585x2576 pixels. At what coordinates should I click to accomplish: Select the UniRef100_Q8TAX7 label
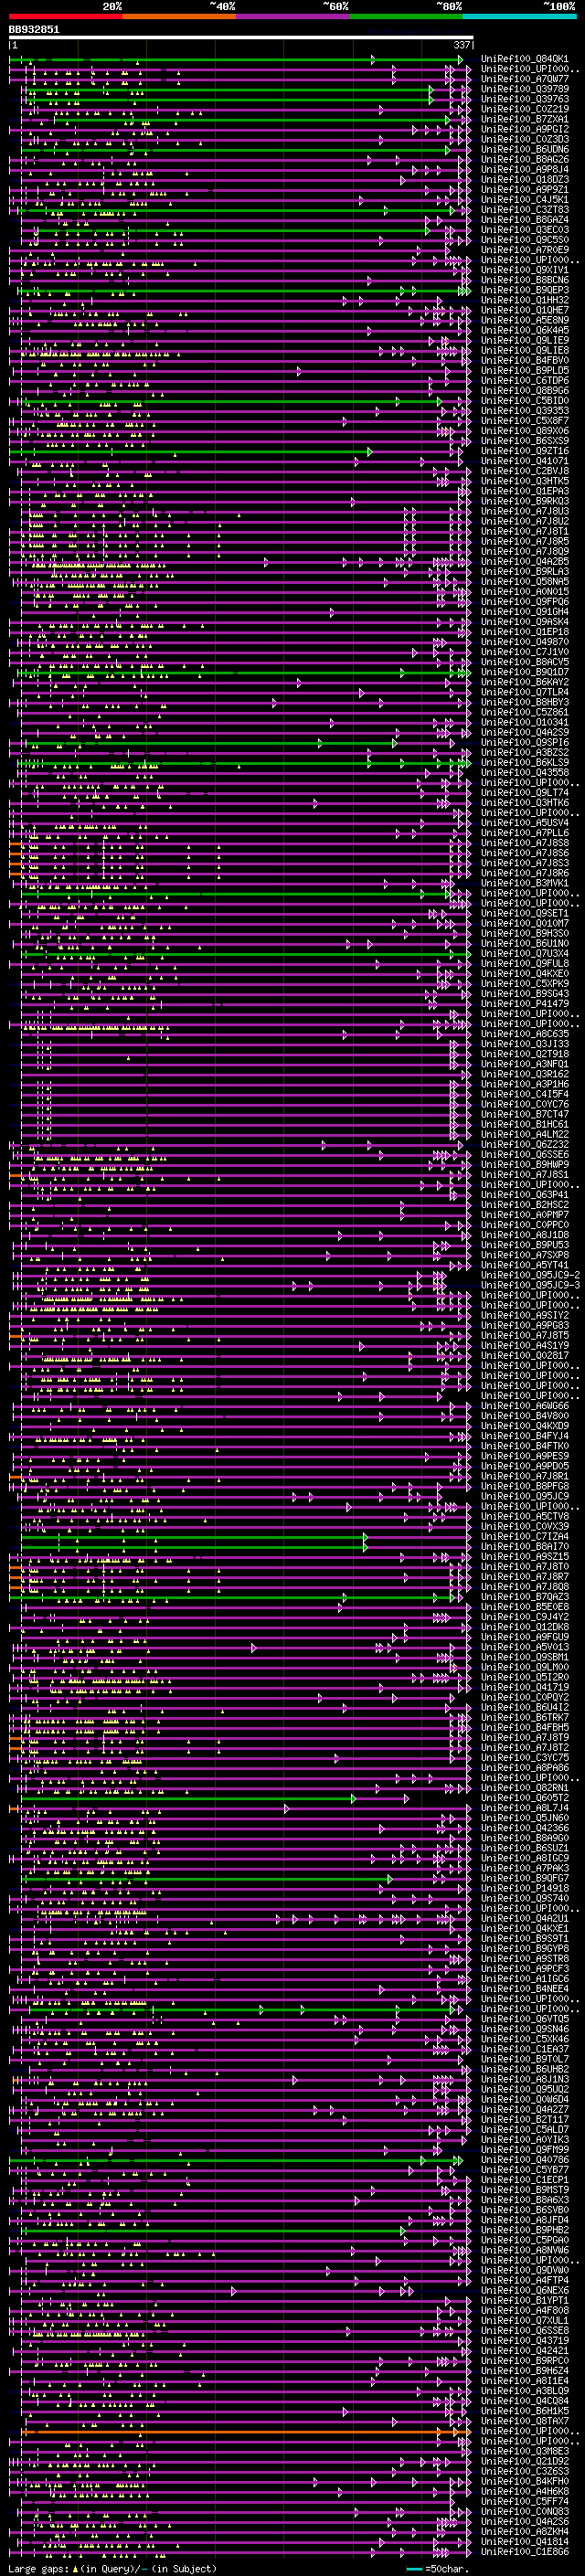pyautogui.click(x=525, y=2420)
